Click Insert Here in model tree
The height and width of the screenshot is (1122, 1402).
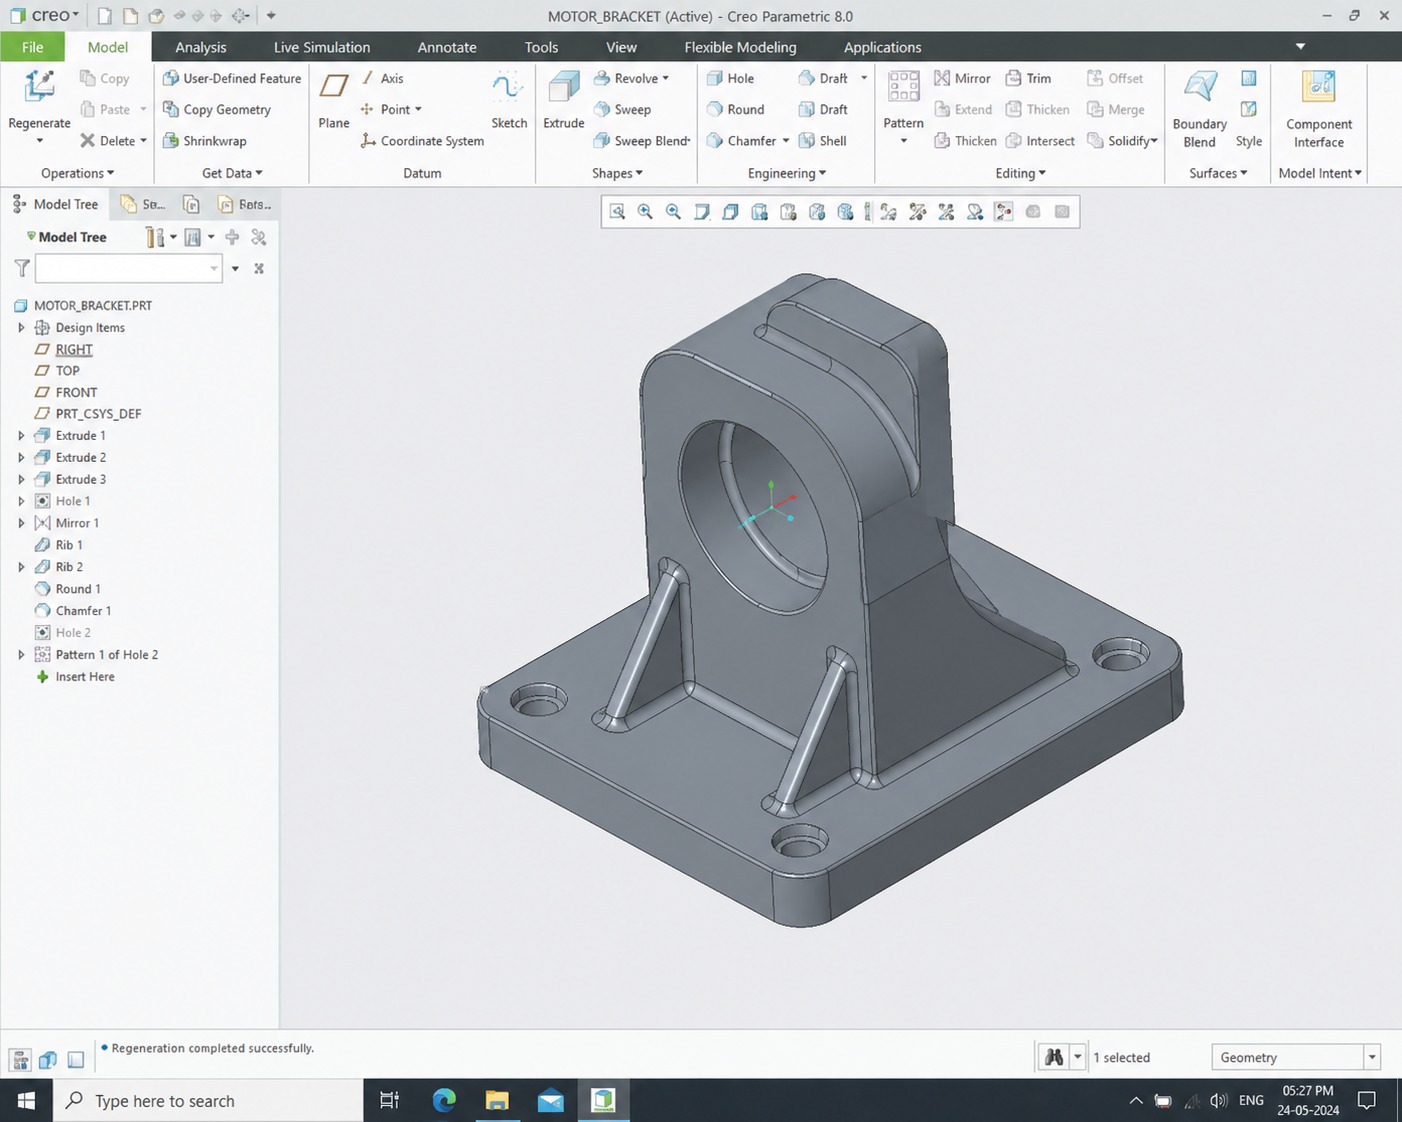point(85,677)
